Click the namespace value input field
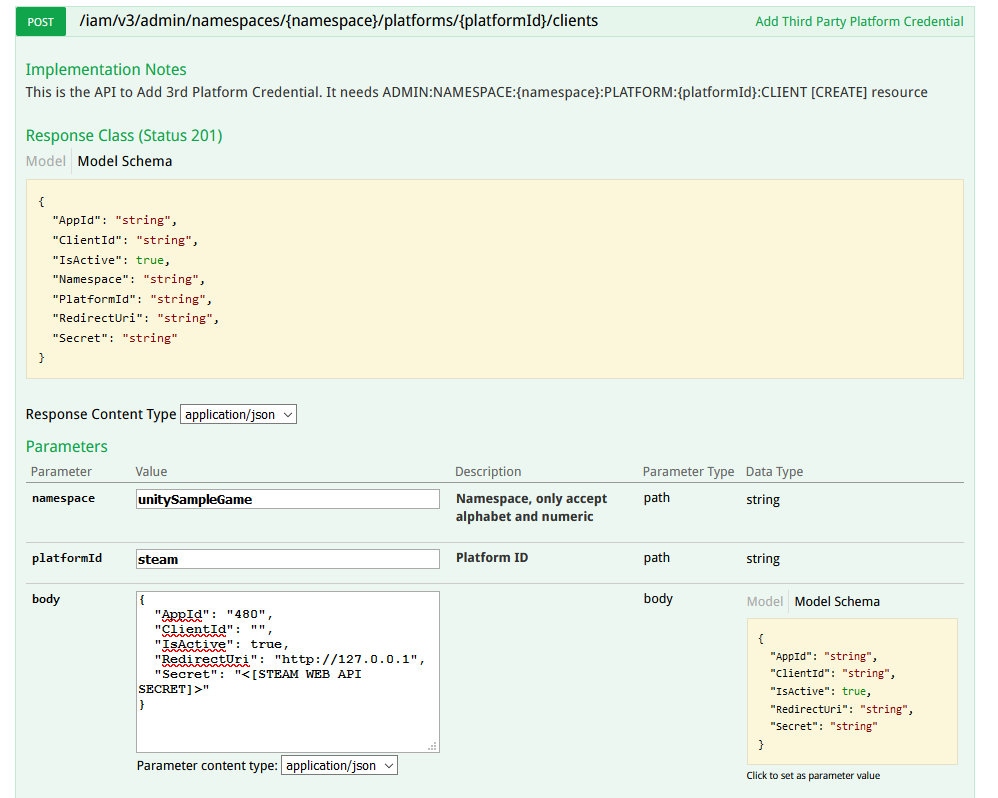This screenshot has width=998, height=798. (288, 499)
